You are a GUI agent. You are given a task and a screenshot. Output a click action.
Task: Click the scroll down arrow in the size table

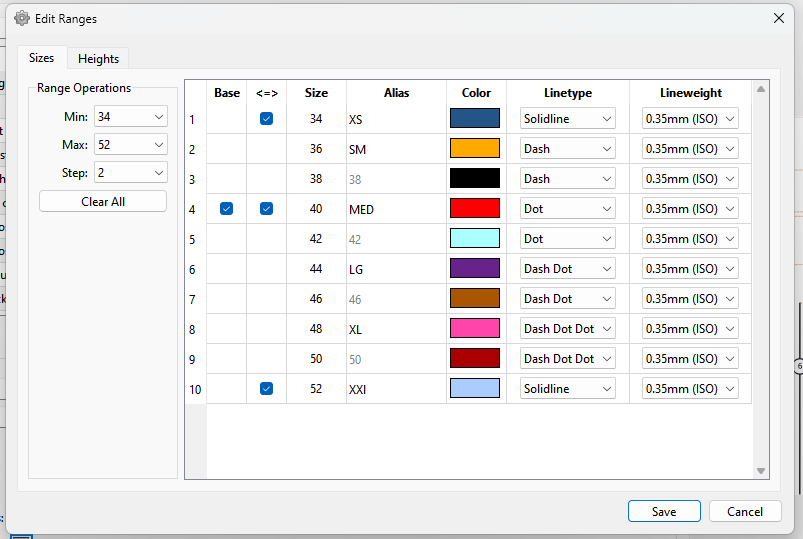(x=760, y=471)
